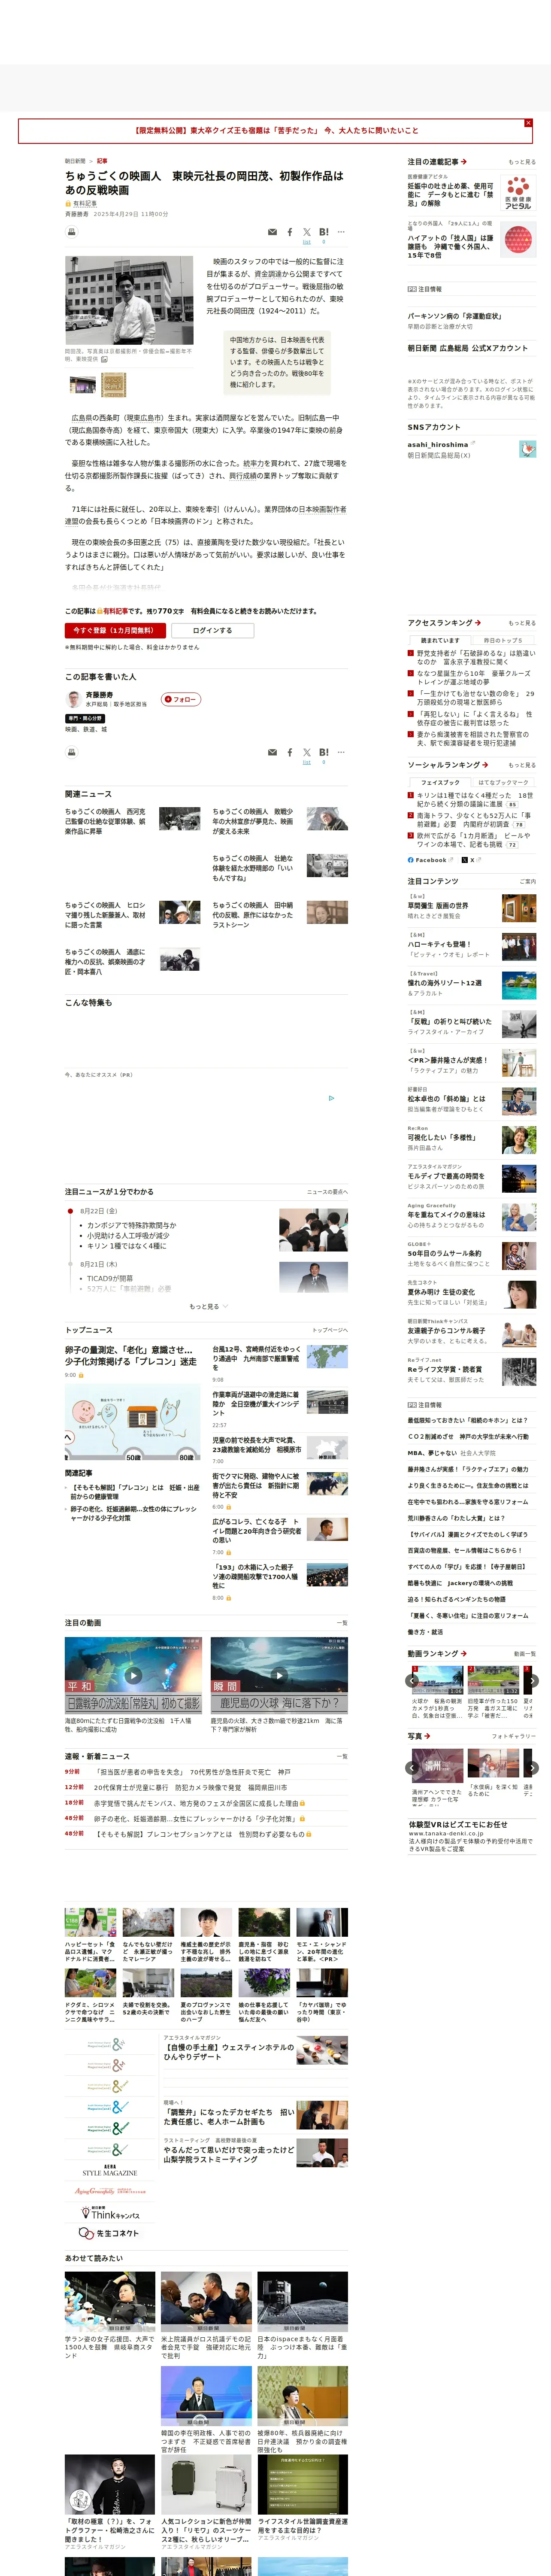This screenshot has height=2576, width=551.
Task: Select the 読まれています ranking tab
Action: click(x=440, y=640)
